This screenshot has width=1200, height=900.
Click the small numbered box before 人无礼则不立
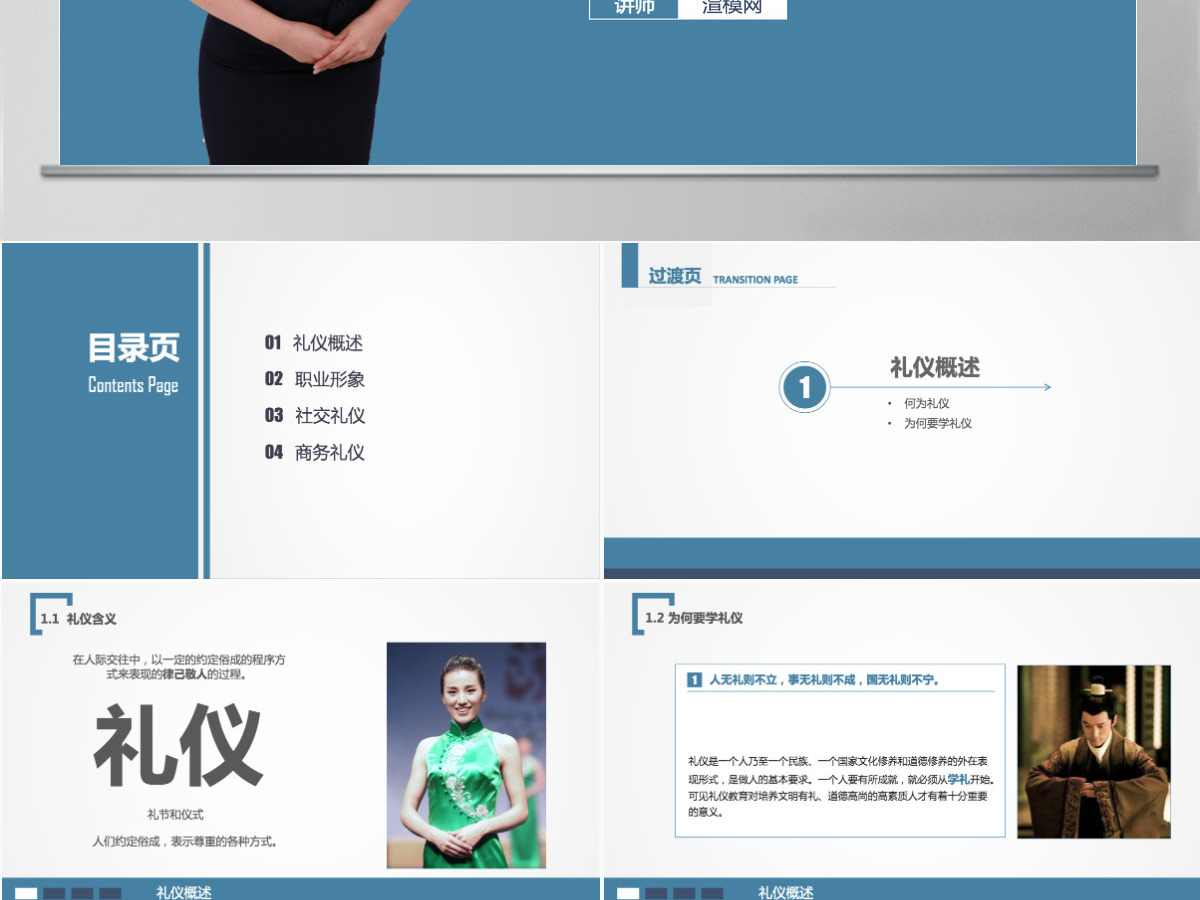pyautogui.click(x=694, y=680)
